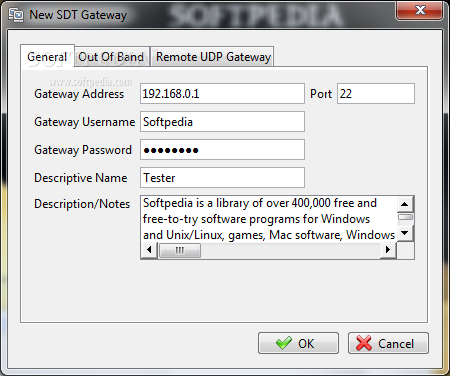Click the Port field showing 22
Image resolution: width=450 pixels, height=376 pixels.
click(x=376, y=94)
